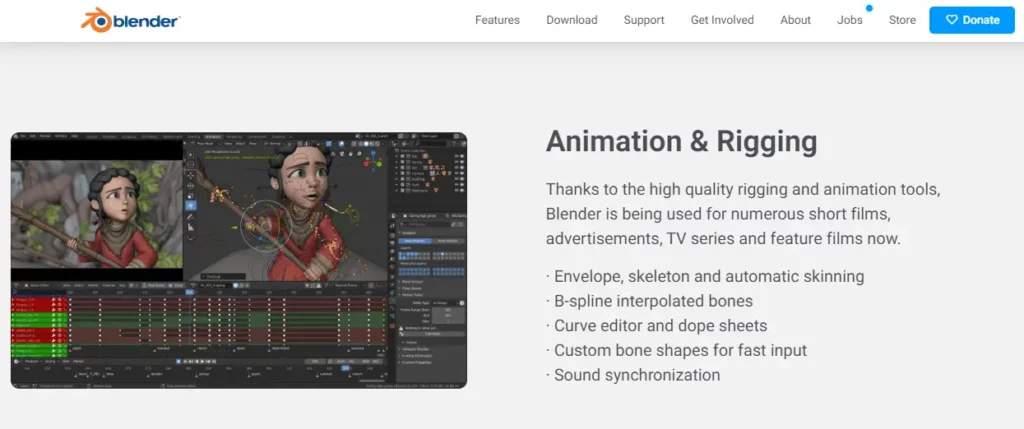Expand the Viewport Display panel in properties
The image size is (1024, 429).
416,349
